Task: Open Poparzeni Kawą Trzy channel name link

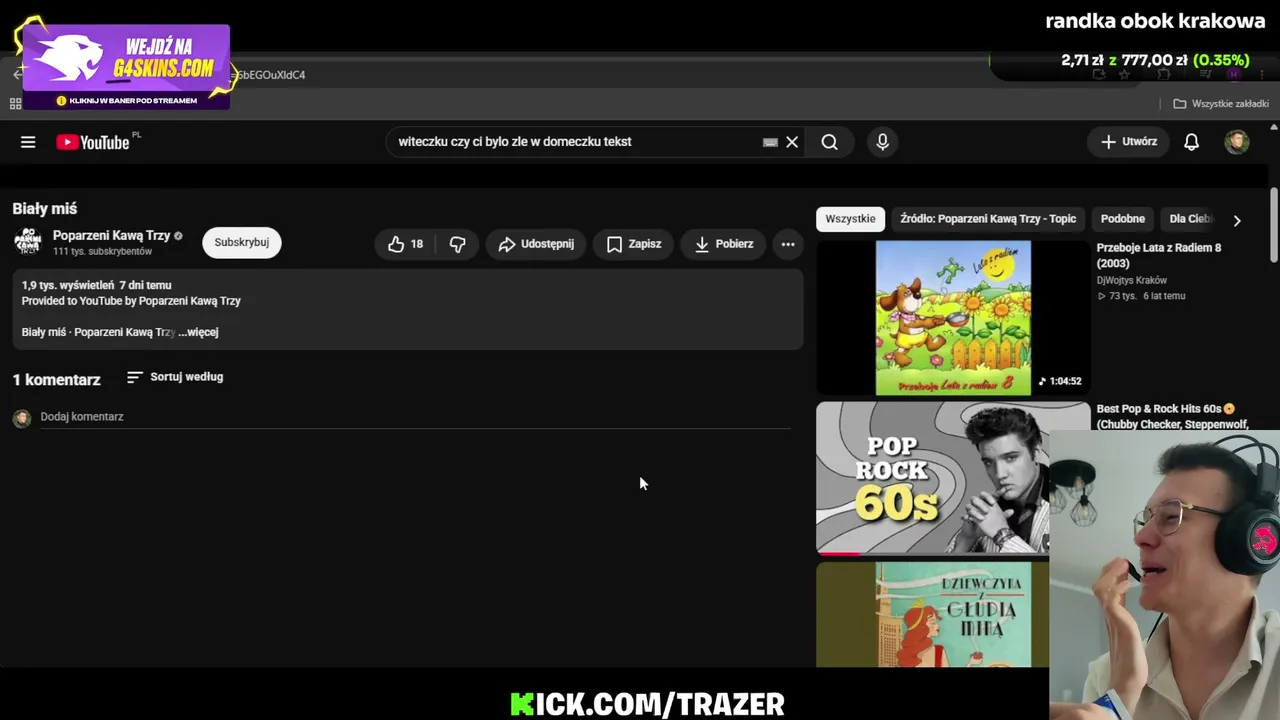Action: coord(111,236)
